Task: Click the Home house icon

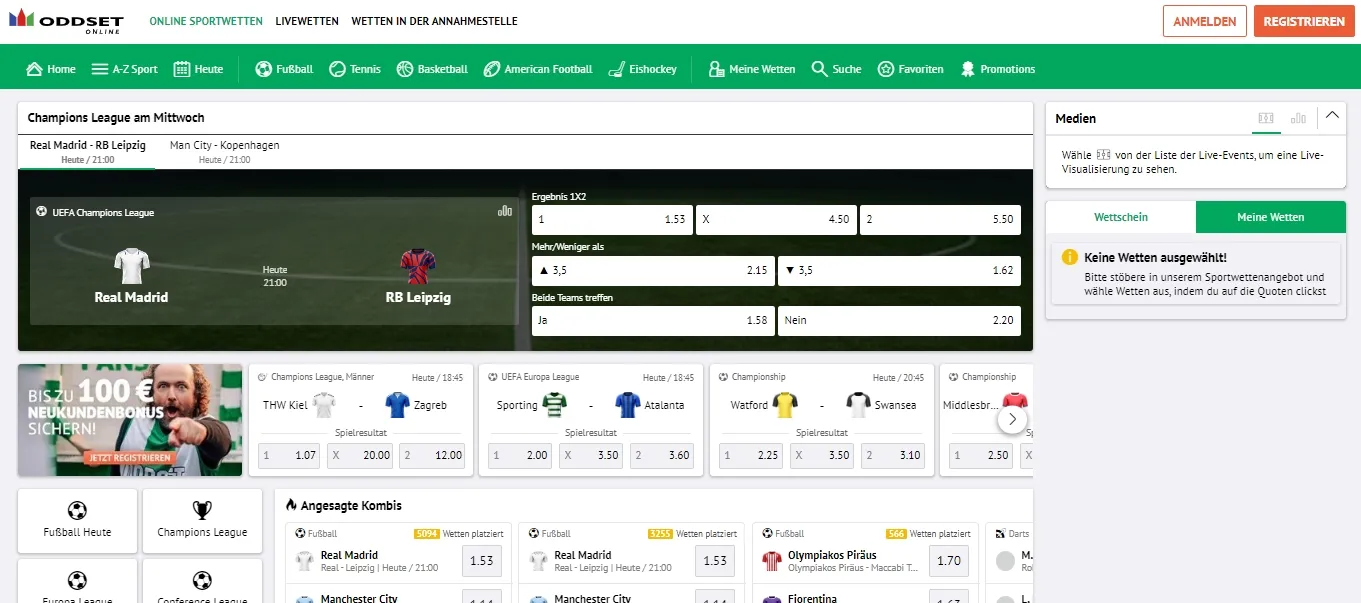Action: (35, 69)
